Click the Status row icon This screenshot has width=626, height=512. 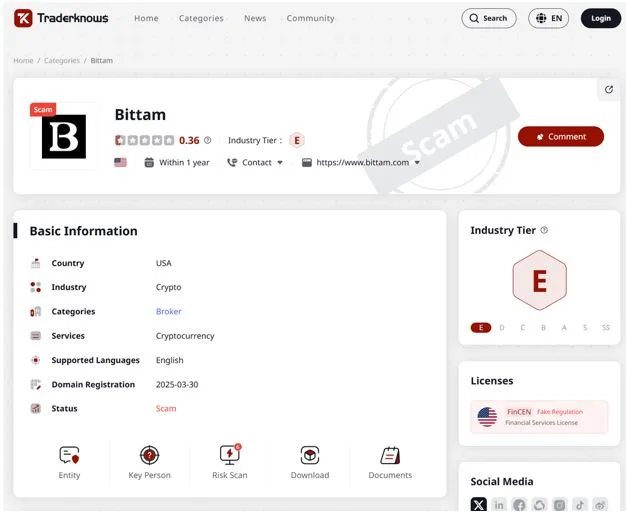[36, 409]
